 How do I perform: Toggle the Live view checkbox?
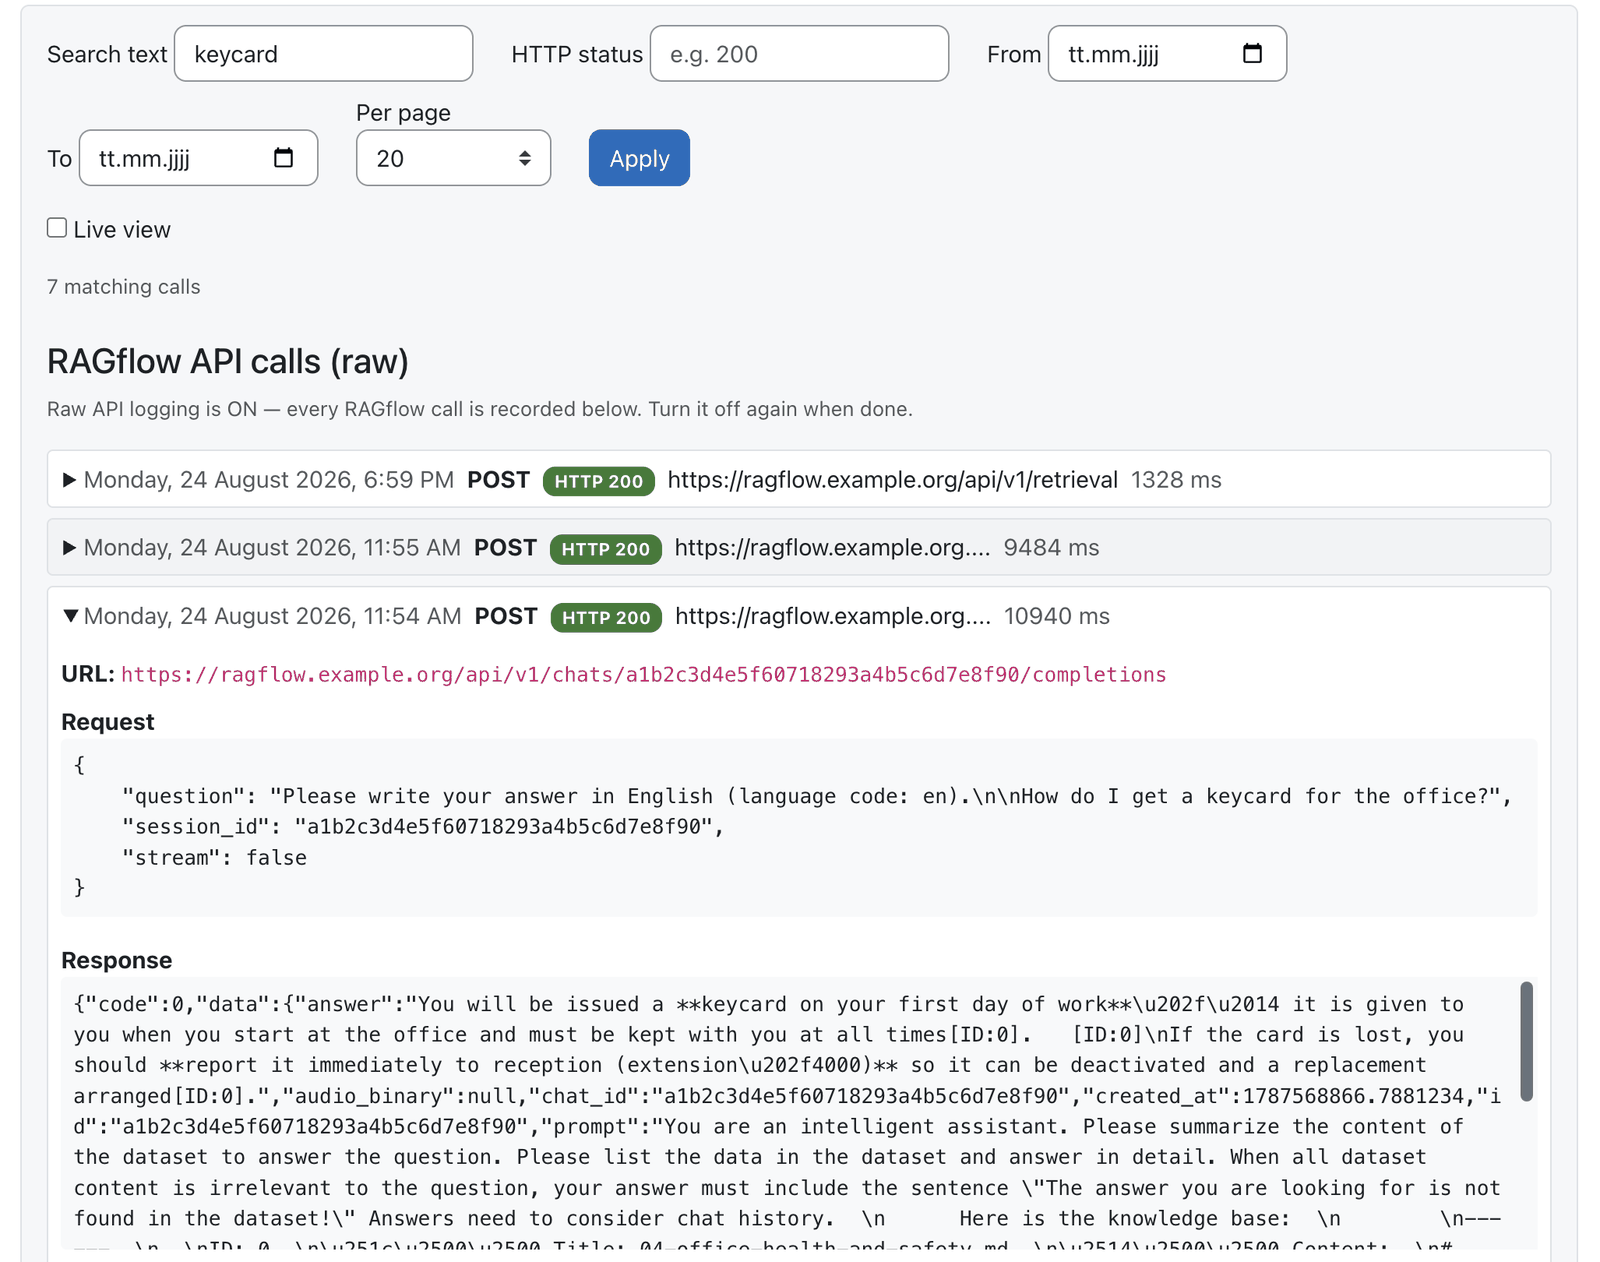click(x=57, y=228)
